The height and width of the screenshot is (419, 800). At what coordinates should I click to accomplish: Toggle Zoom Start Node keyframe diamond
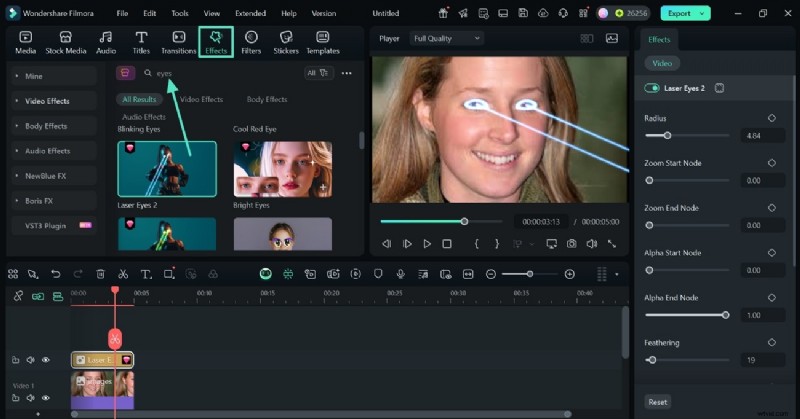tap(772, 163)
